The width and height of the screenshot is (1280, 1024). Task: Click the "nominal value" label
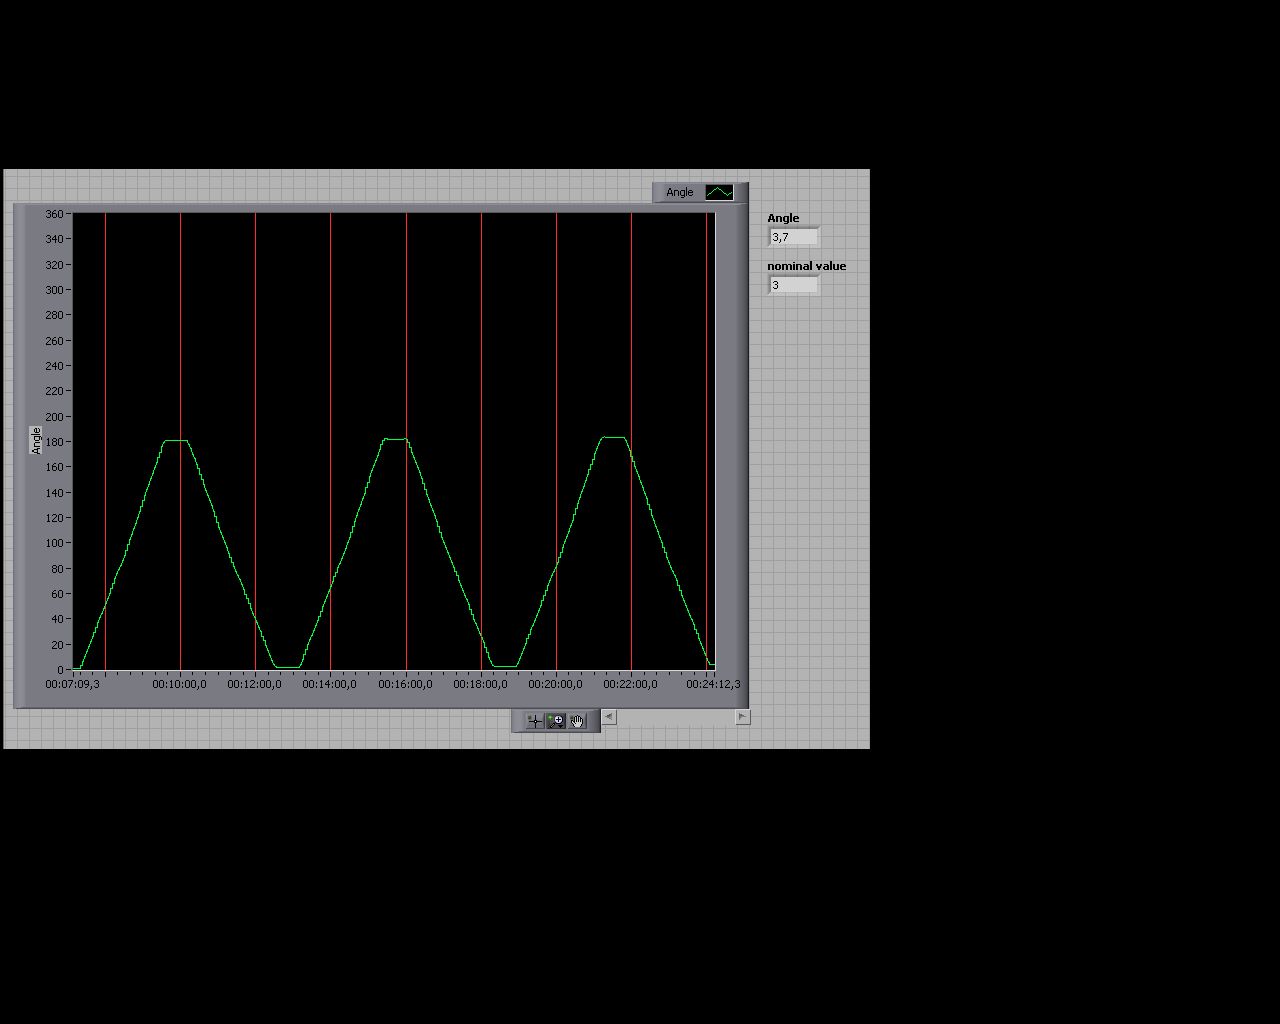[x=807, y=266]
